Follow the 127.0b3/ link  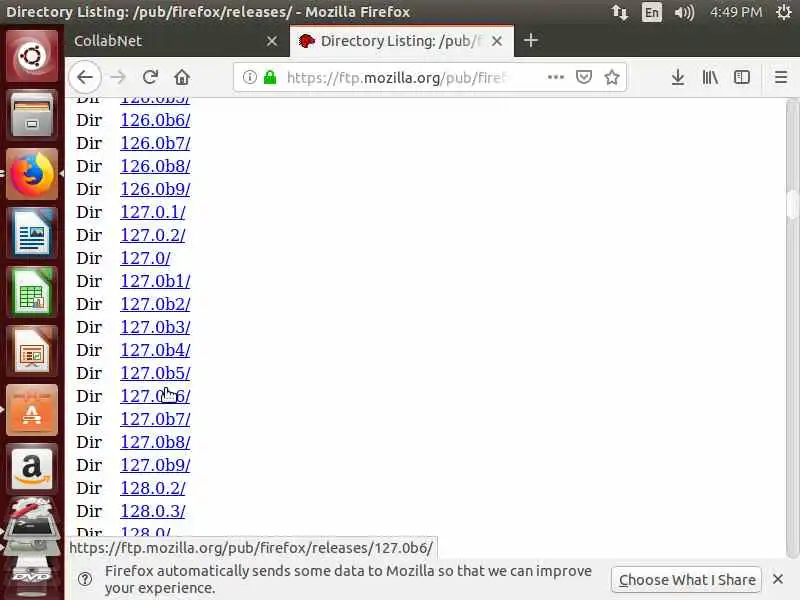coord(155,327)
